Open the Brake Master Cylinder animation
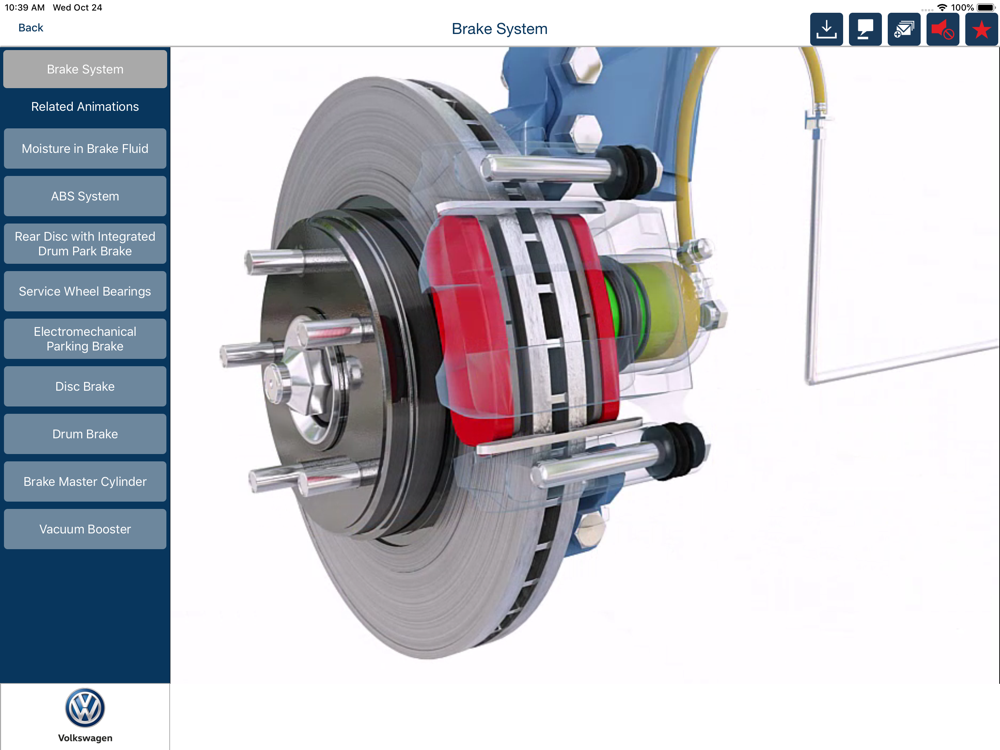Viewport: 1000px width, 750px height. 85,482
